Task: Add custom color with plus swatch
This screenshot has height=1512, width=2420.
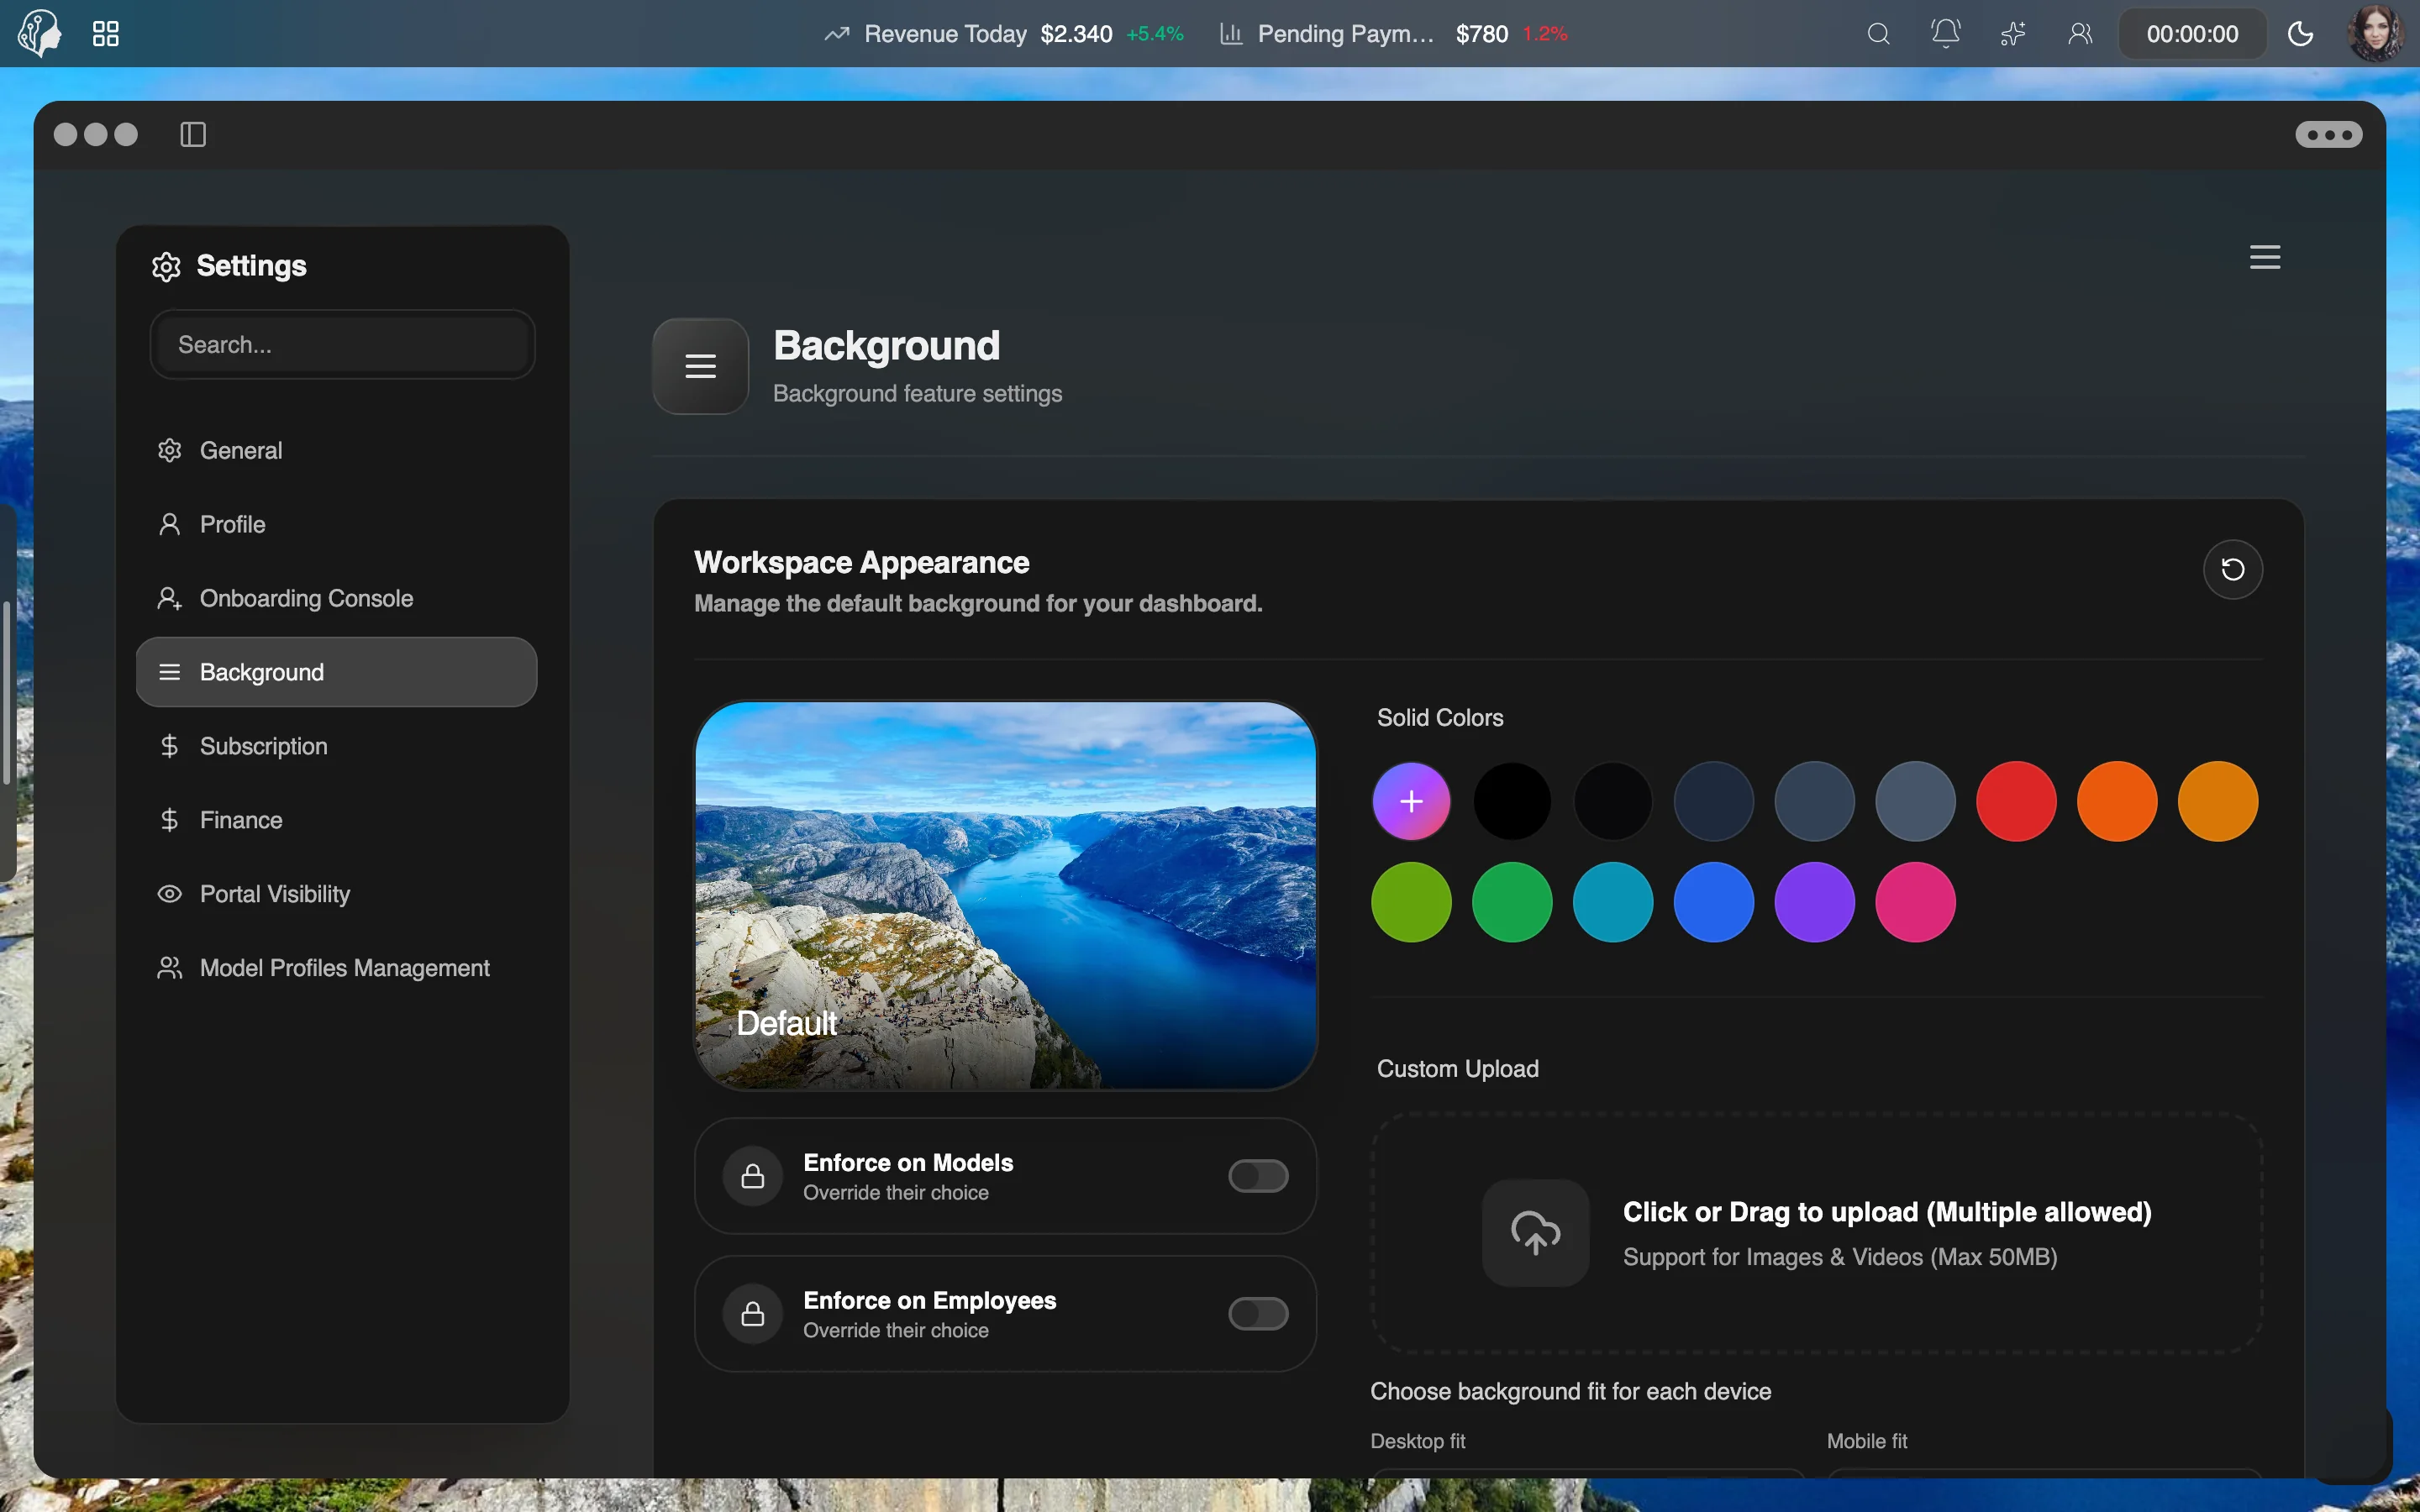Action: pos(1411,801)
